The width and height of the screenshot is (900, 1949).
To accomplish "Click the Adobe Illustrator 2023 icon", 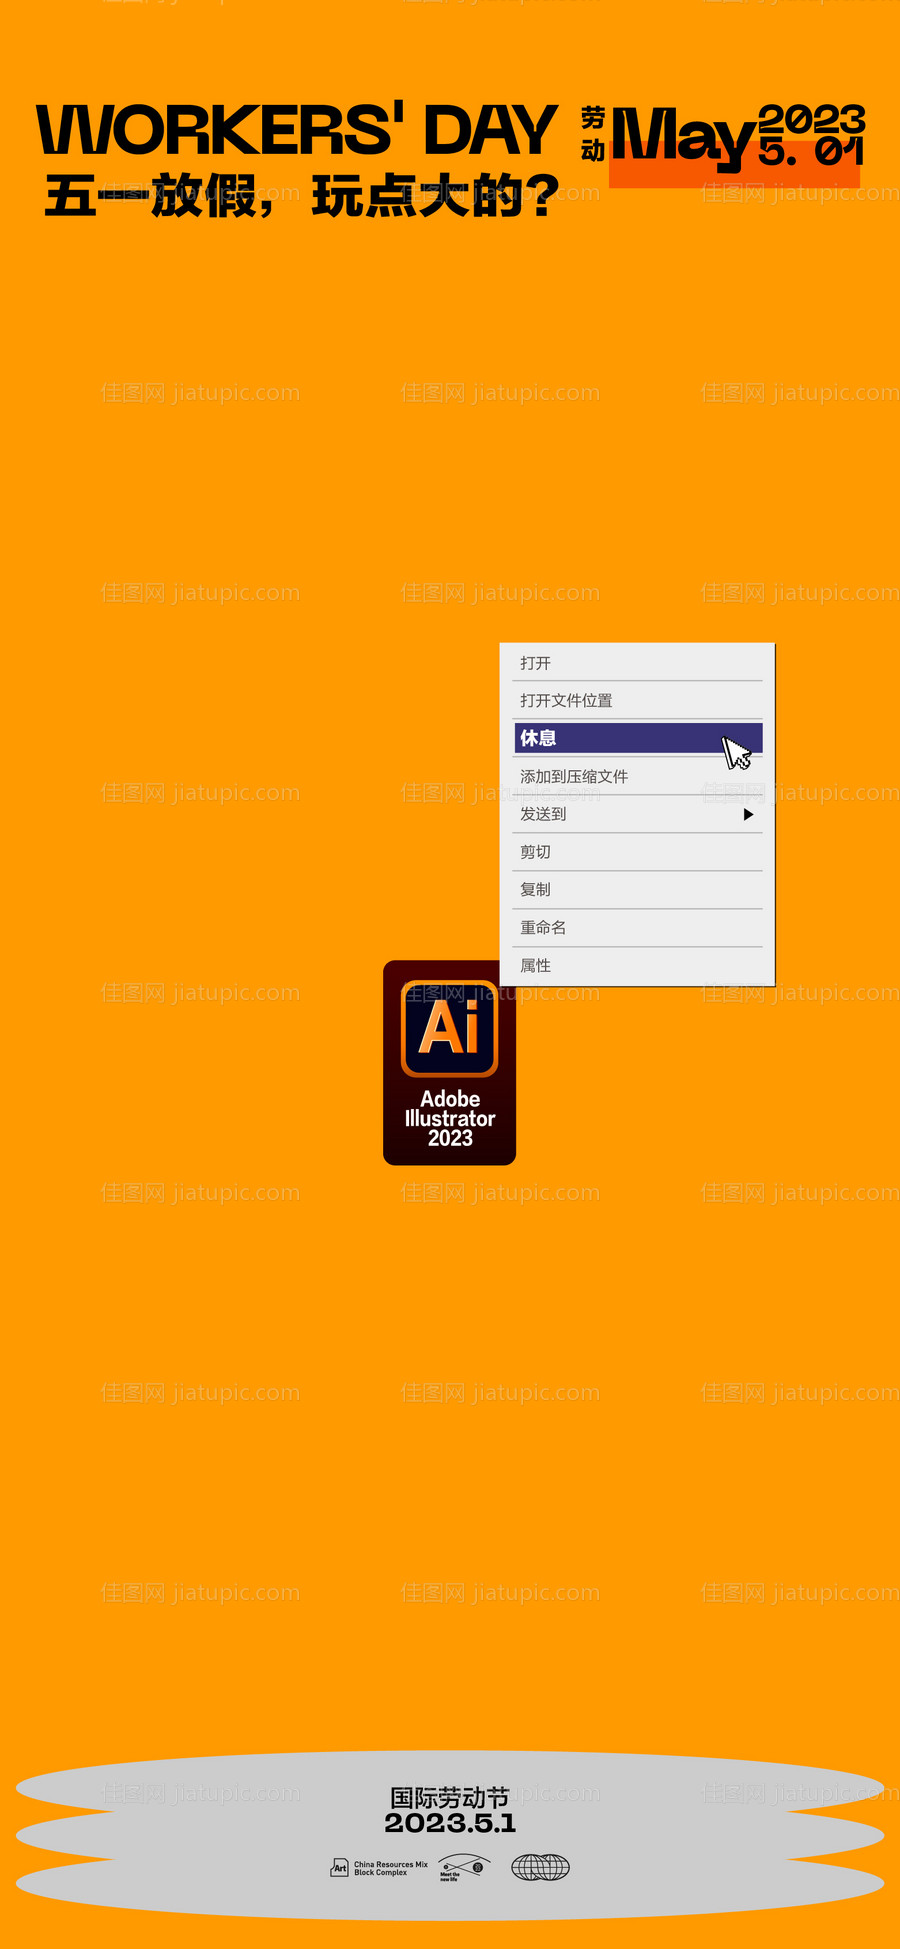I will pyautogui.click(x=449, y=1062).
